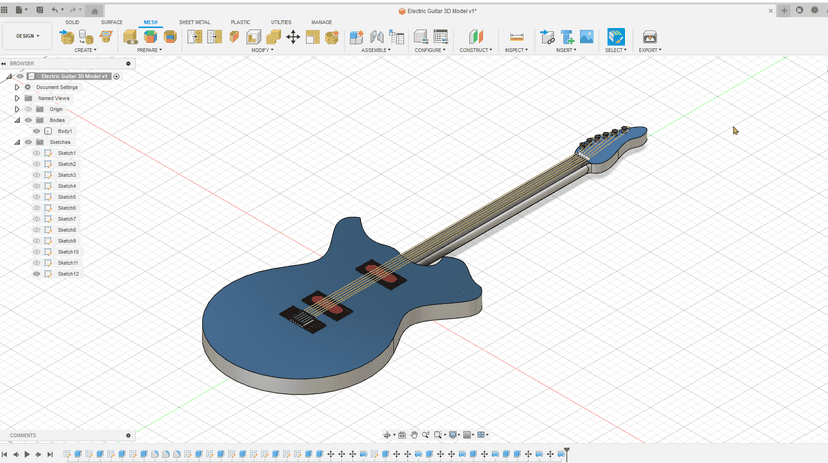Toggle visibility of Sketch12
This screenshot has height=463, width=828.
point(37,274)
